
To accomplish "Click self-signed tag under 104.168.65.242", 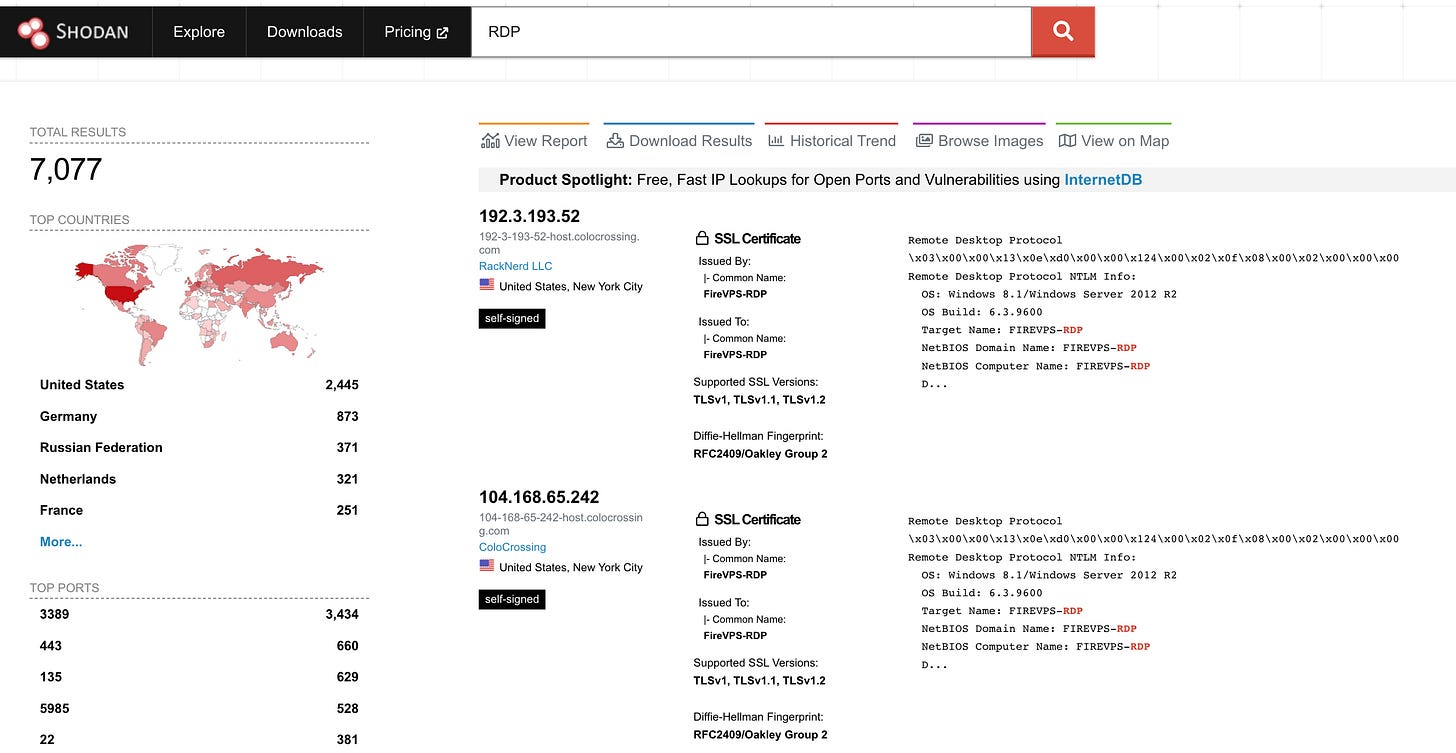I will [x=512, y=600].
